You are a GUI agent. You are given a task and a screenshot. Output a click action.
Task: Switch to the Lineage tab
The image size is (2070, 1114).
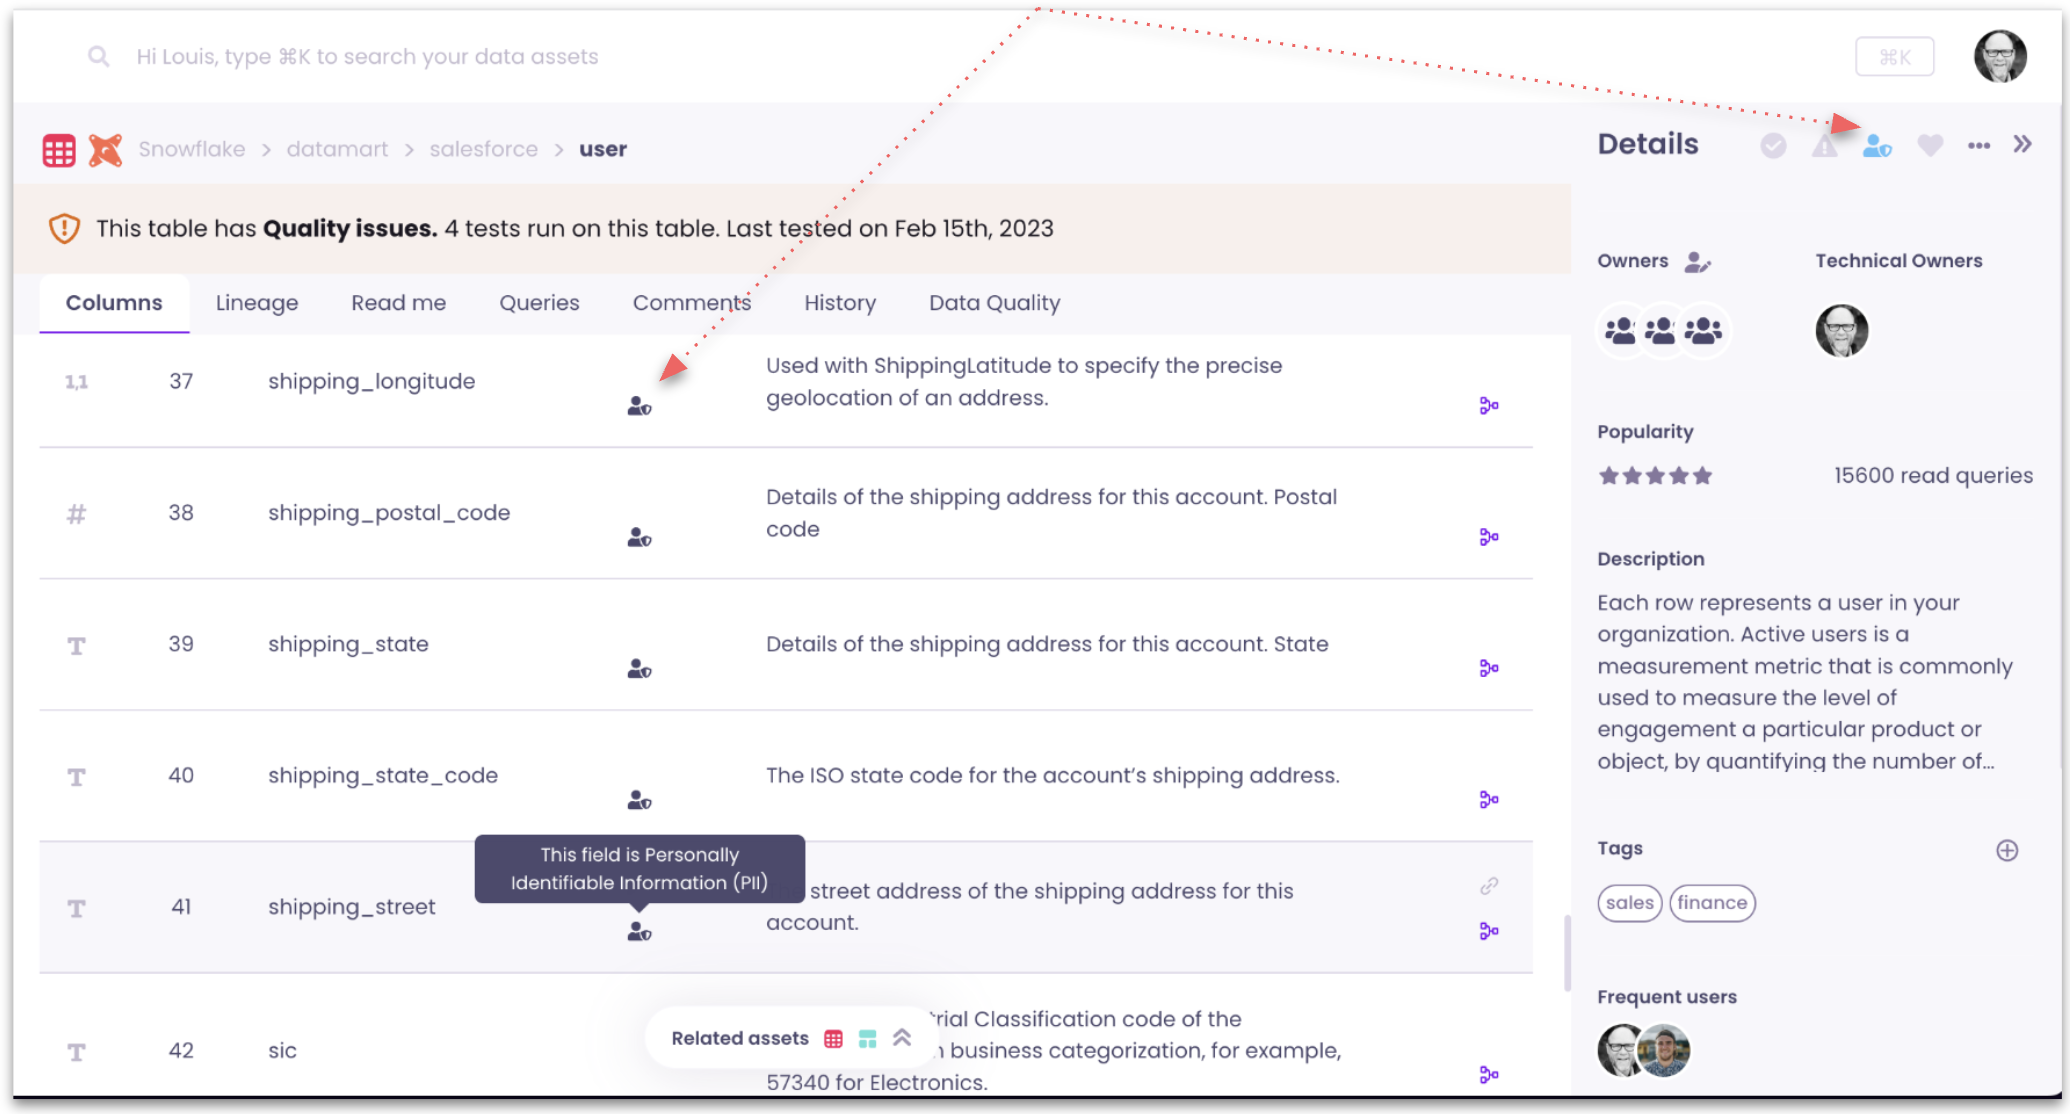coord(256,303)
